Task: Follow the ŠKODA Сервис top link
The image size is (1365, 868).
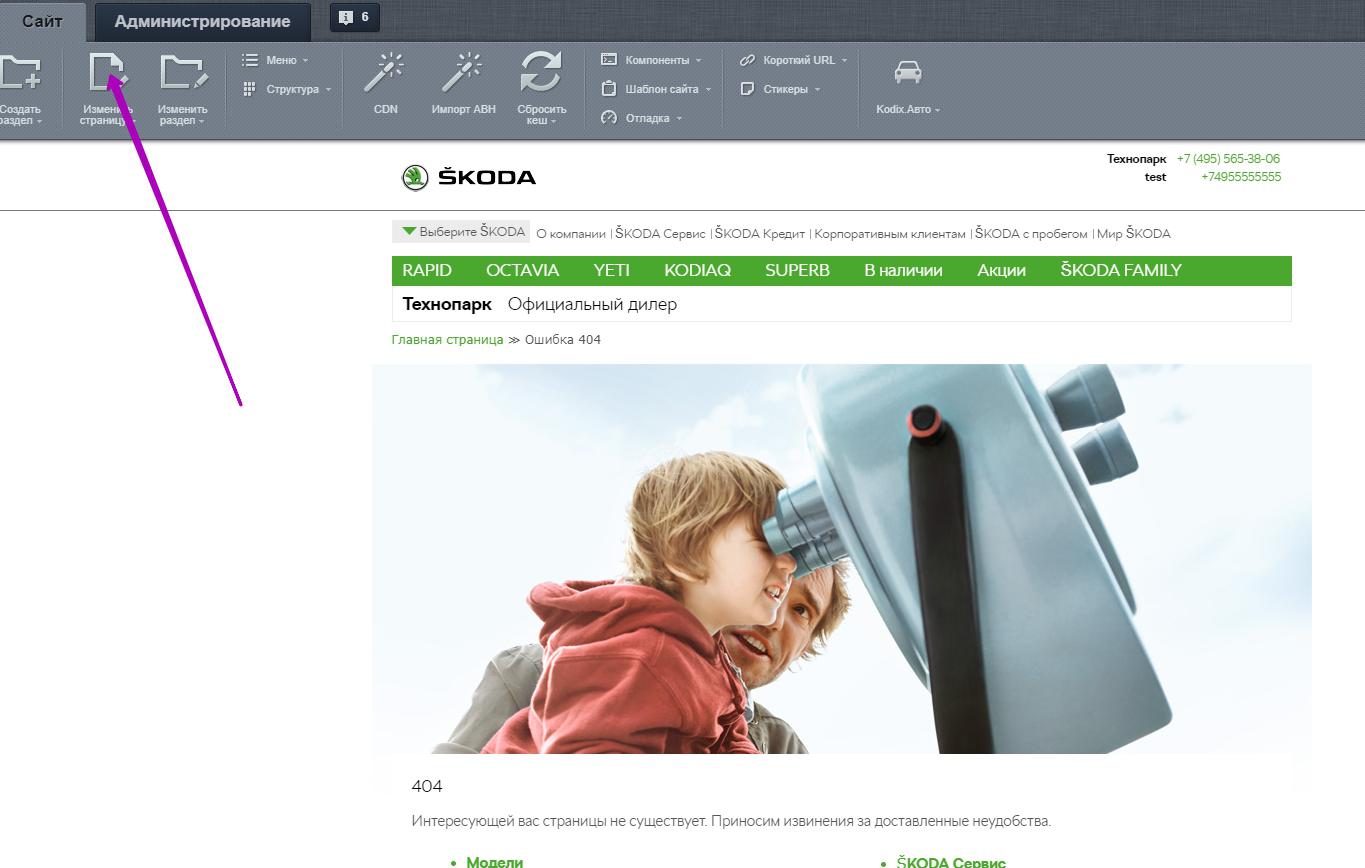Action: tap(660, 234)
